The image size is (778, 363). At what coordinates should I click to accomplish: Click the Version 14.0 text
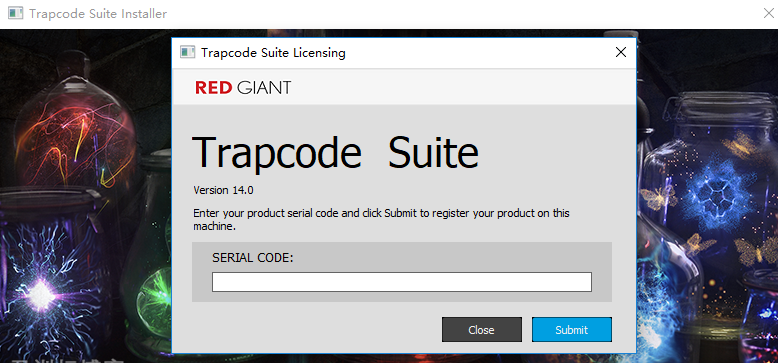tap(223, 190)
